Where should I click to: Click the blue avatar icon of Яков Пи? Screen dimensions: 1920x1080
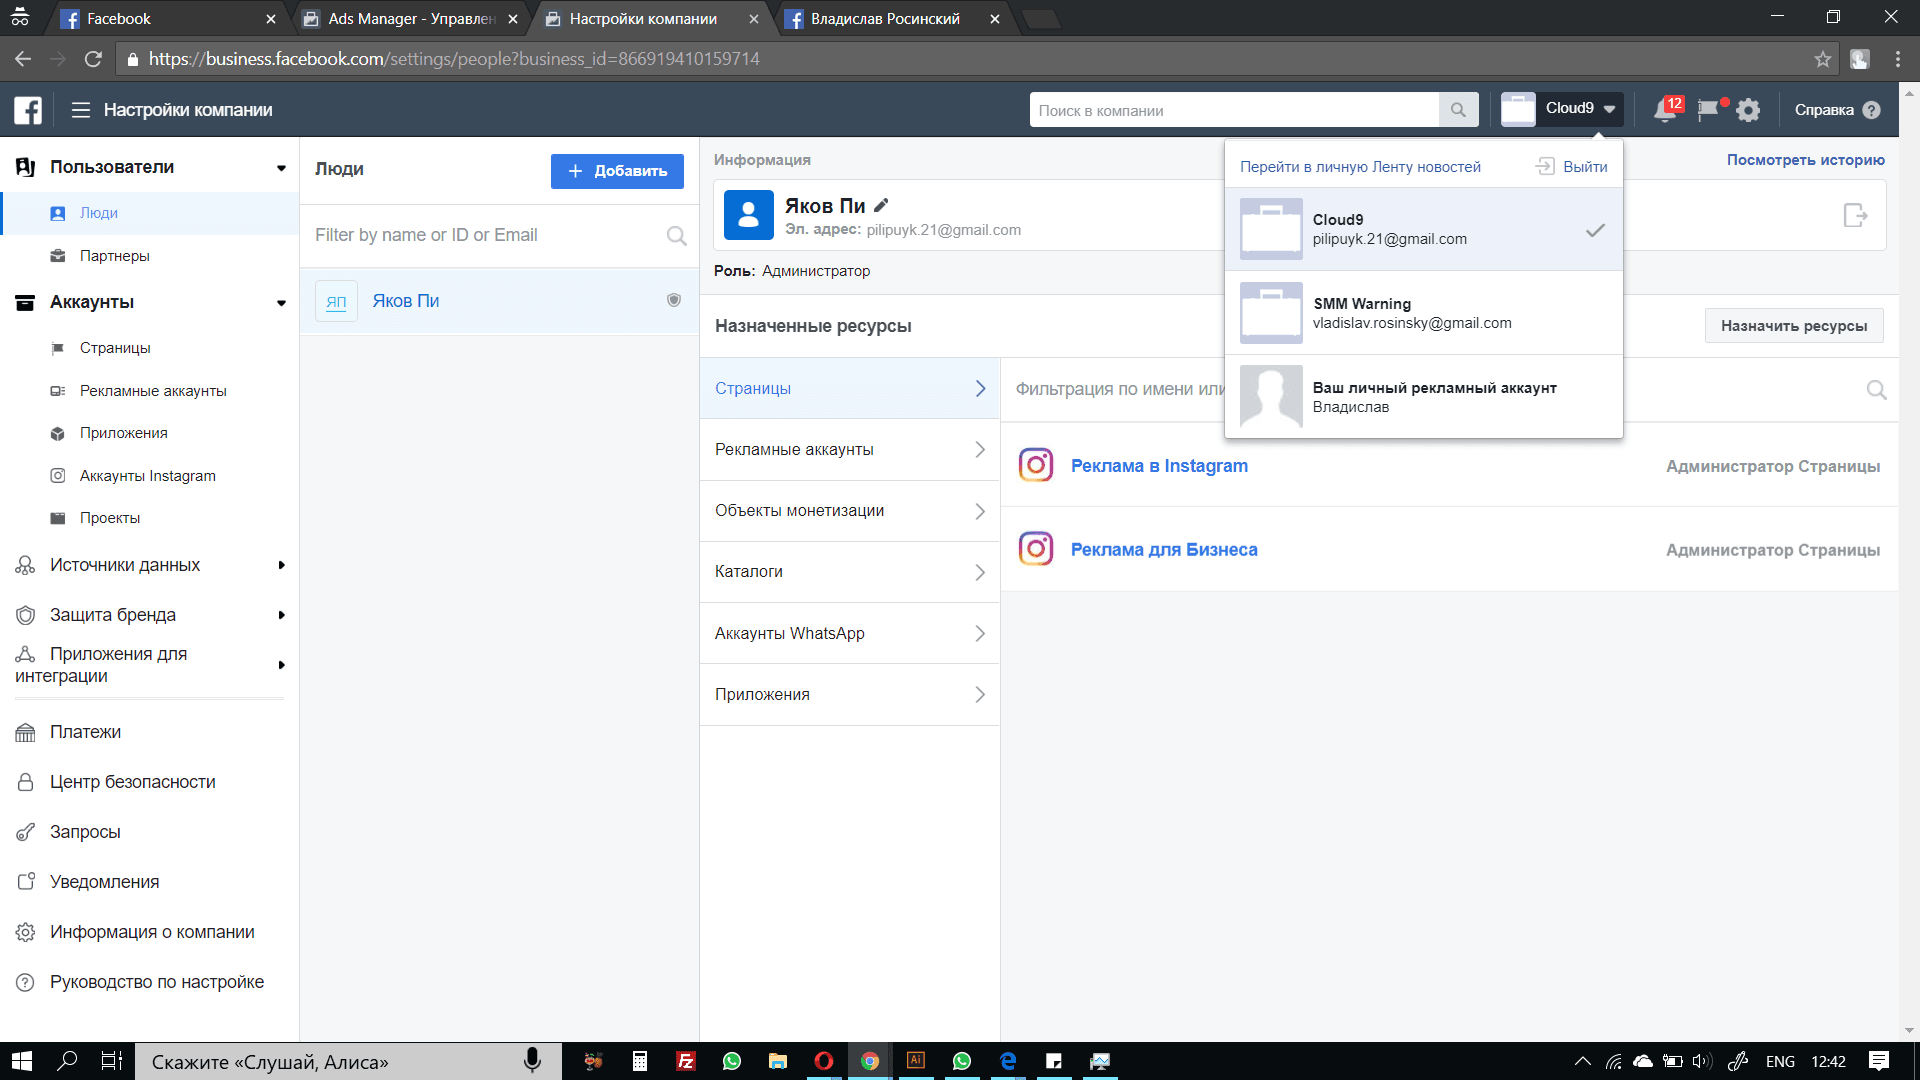749,215
